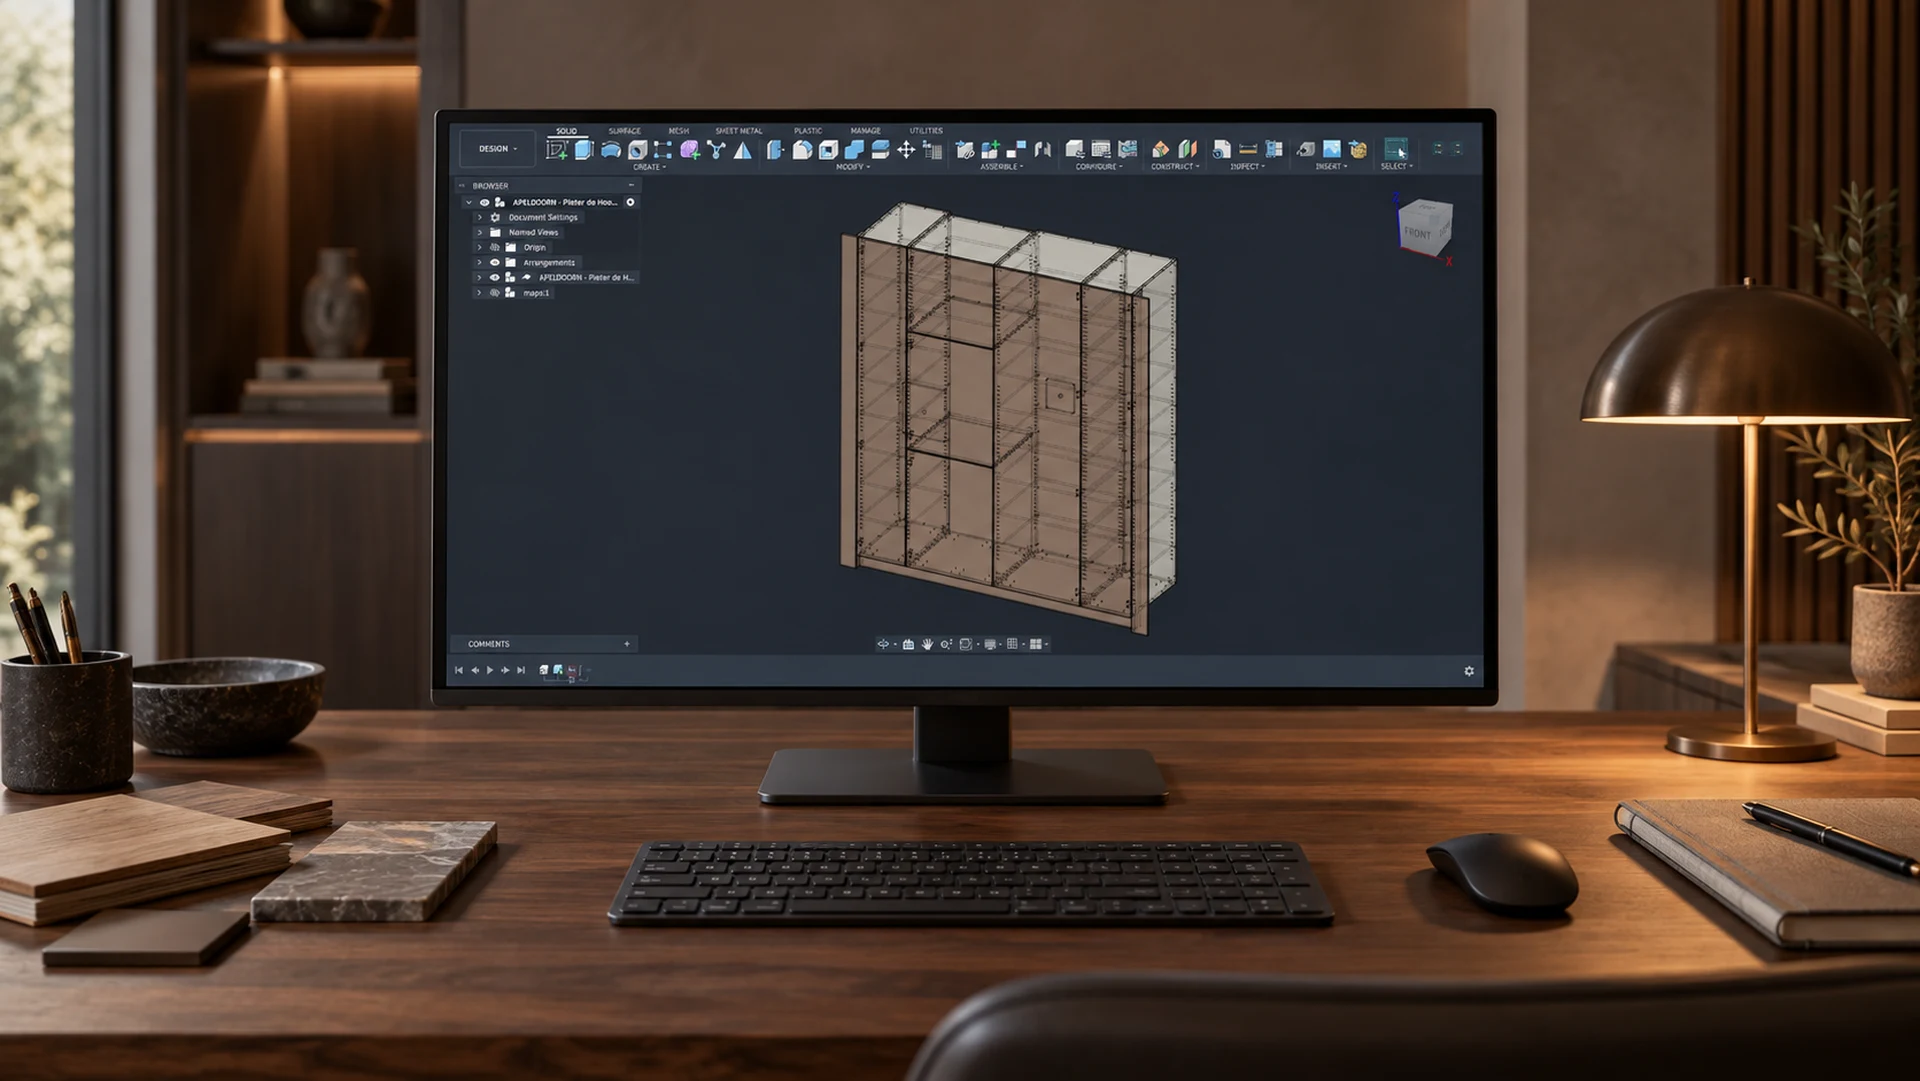Select the Named Views label
The image size is (1920, 1081).
(533, 232)
